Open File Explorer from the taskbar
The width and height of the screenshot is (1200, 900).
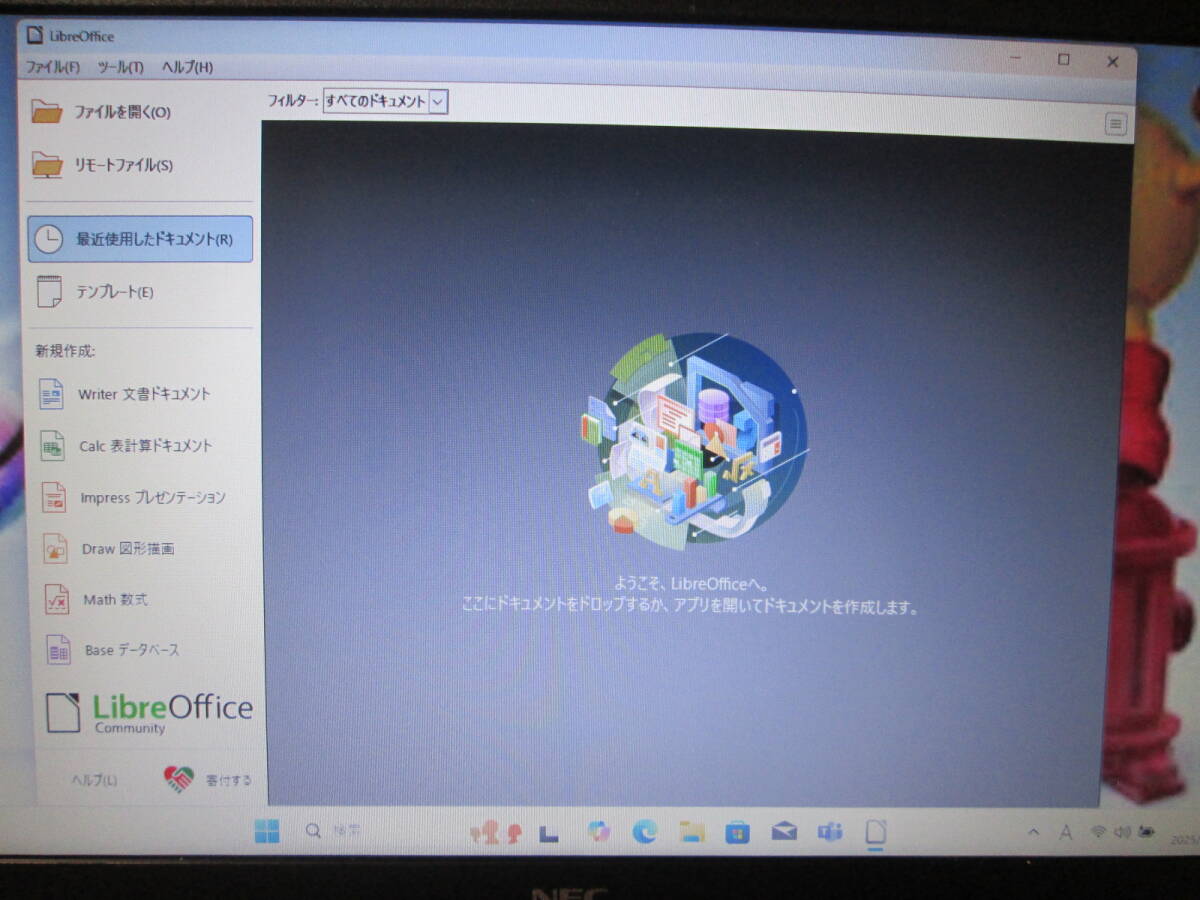pyautogui.click(x=692, y=831)
